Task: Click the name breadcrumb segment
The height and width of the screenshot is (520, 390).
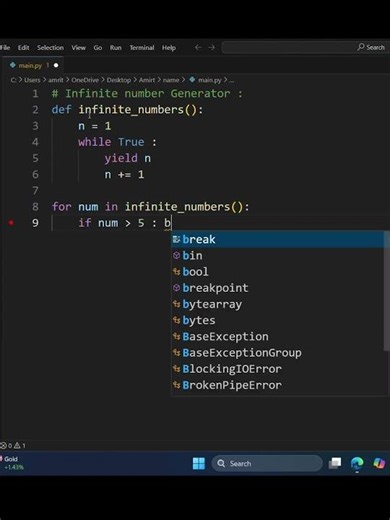Action: point(171,80)
